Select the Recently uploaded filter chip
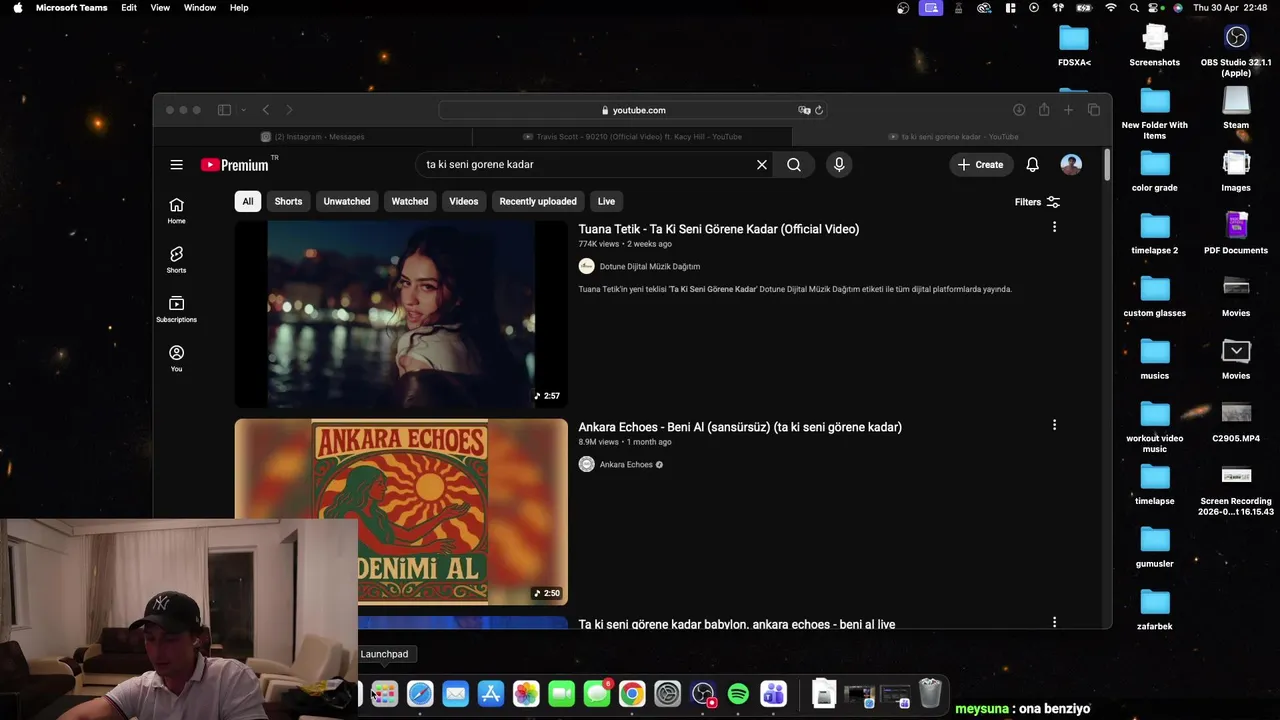1280x720 pixels. pyautogui.click(x=538, y=202)
